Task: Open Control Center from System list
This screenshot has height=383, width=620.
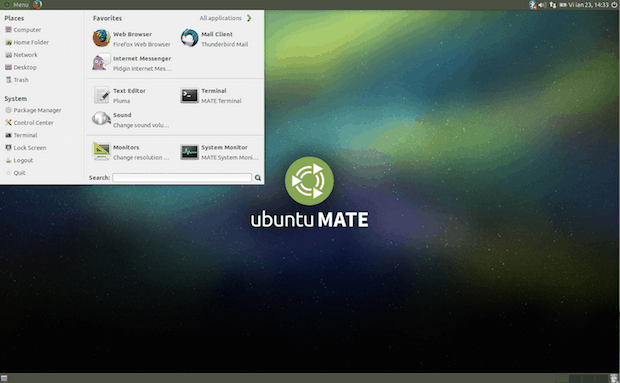Action: (29, 123)
